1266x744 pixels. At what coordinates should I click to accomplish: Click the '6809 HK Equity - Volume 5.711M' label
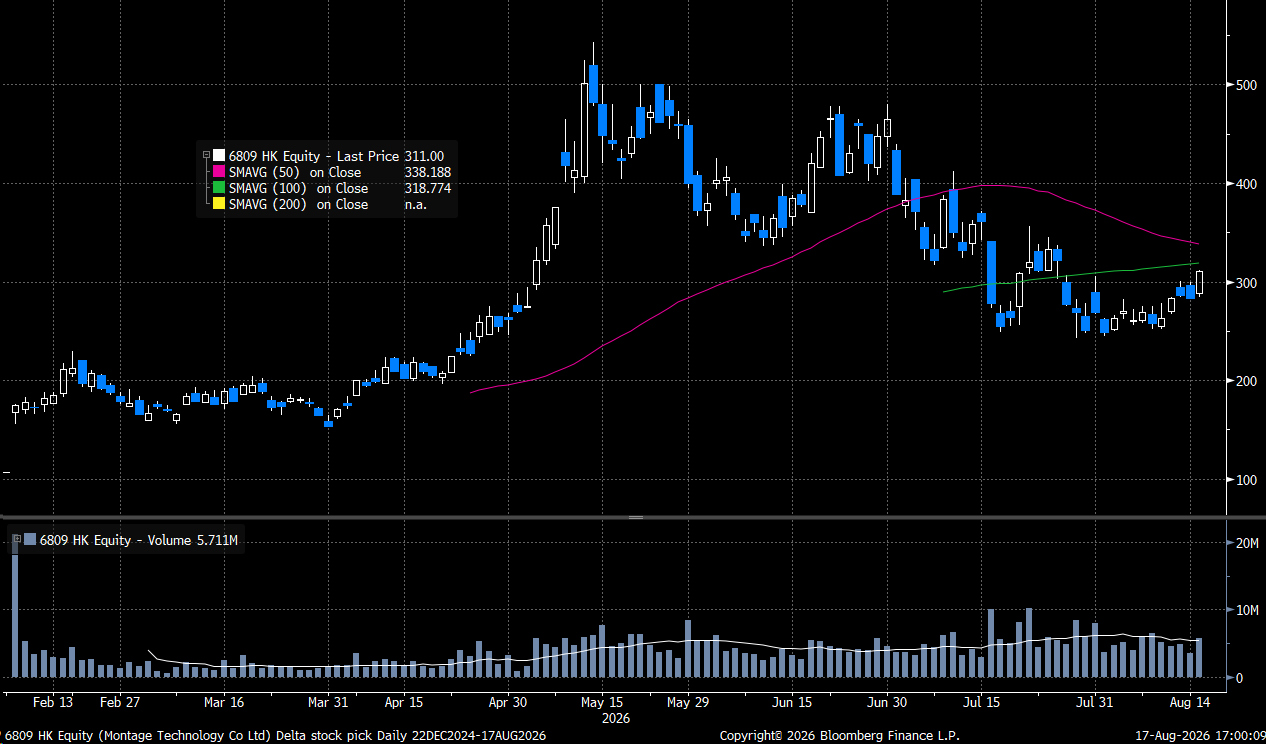(x=139, y=540)
